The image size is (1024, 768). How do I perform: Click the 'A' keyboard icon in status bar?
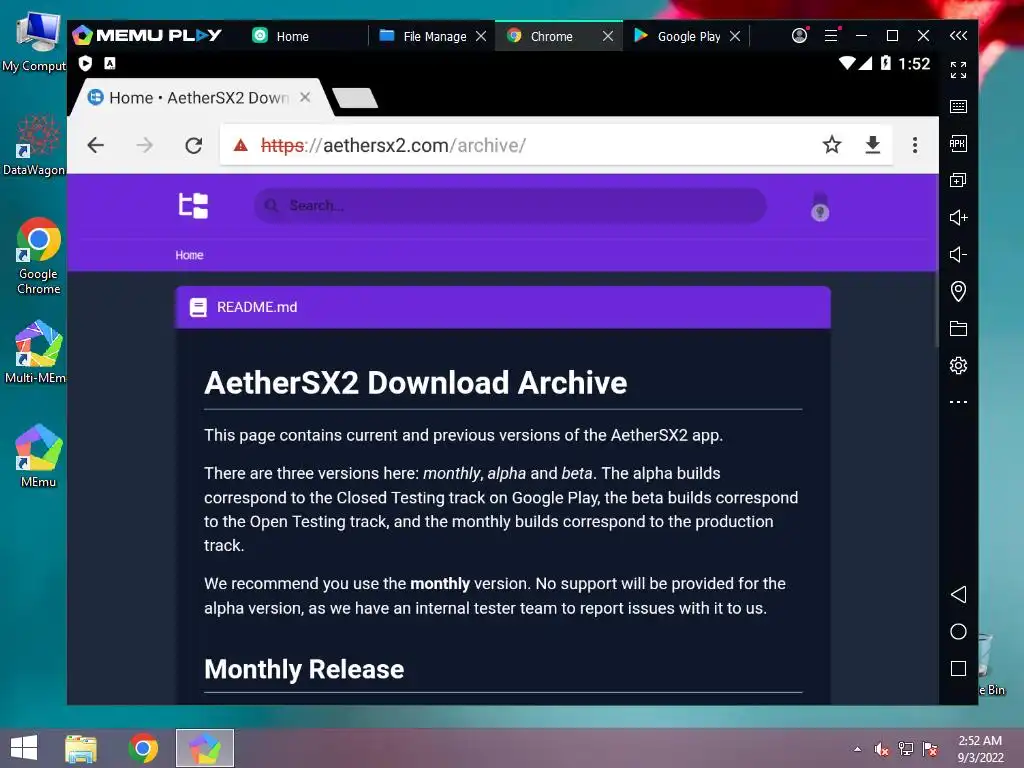[110, 63]
